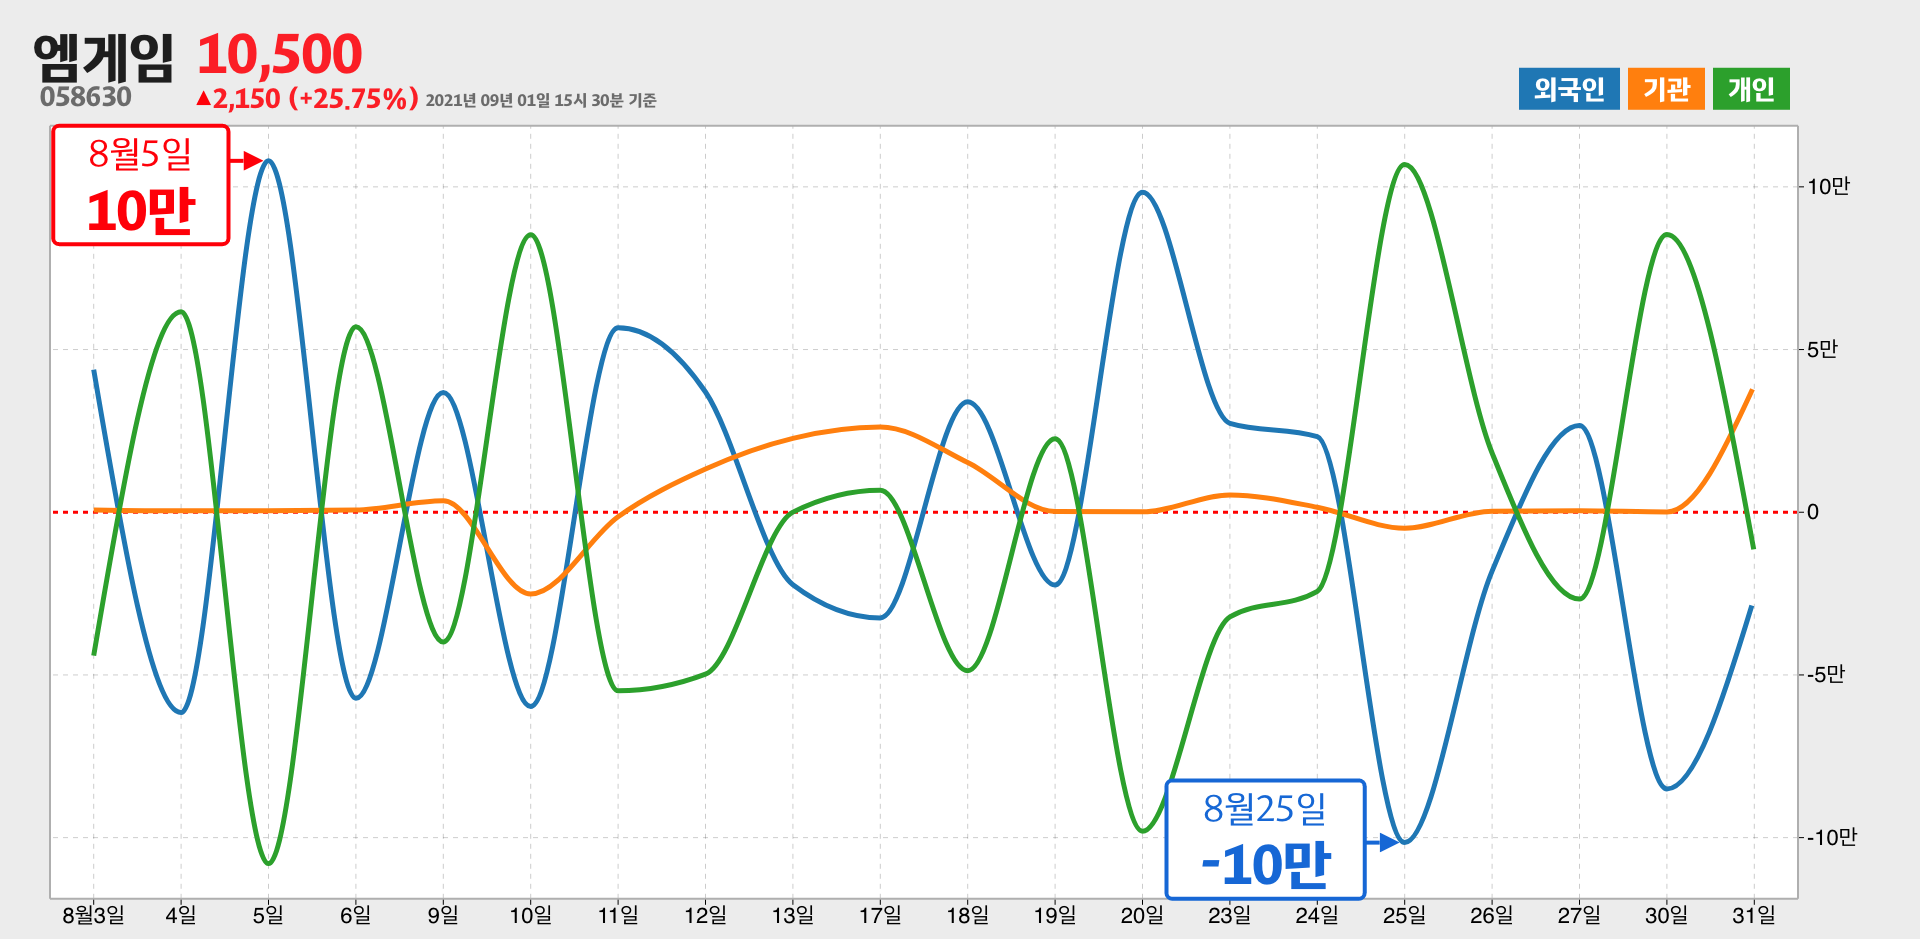Click the x-axis label 4일
Screen dimensions: 1920x939
coord(181,915)
